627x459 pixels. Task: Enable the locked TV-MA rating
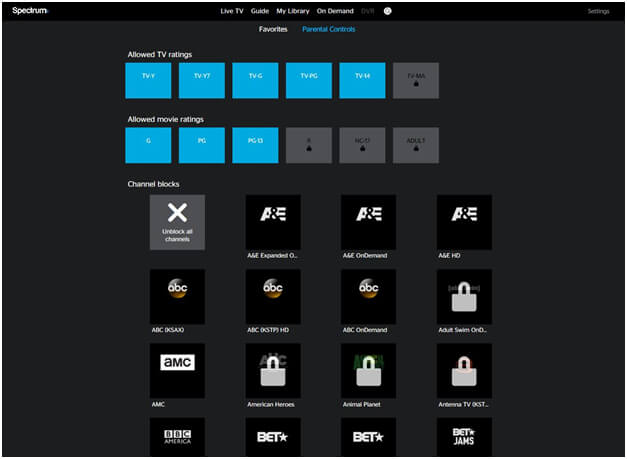pyautogui.click(x=416, y=80)
